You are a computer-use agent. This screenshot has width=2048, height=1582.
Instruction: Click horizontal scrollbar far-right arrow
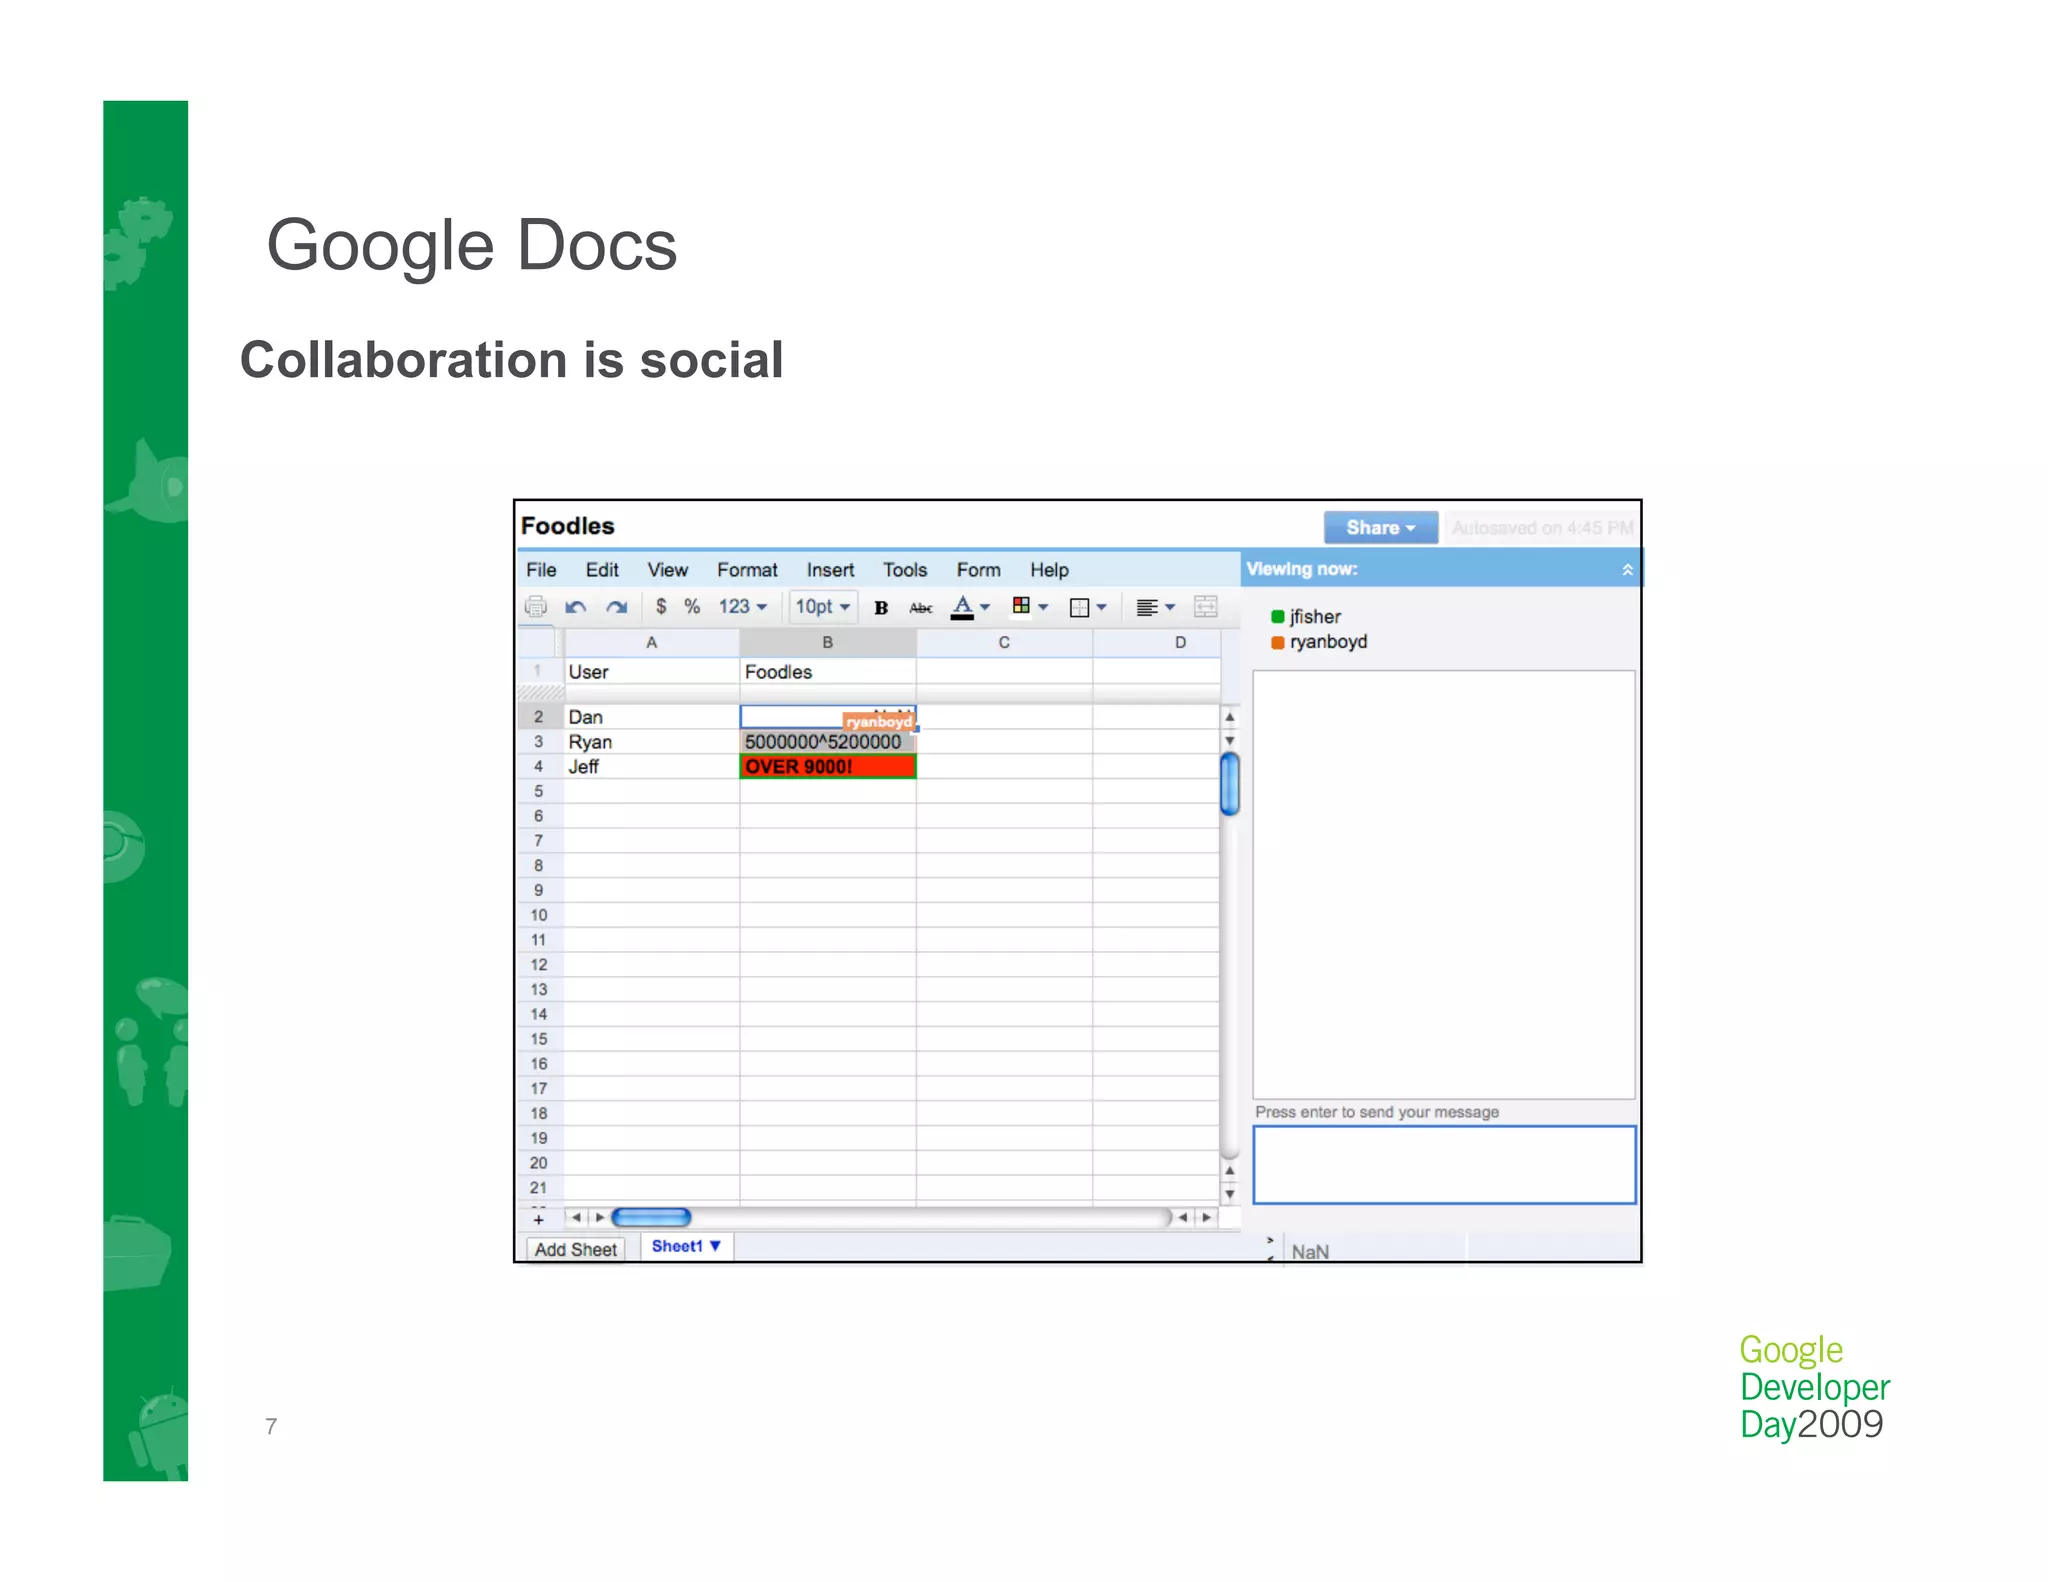coord(1206,1217)
